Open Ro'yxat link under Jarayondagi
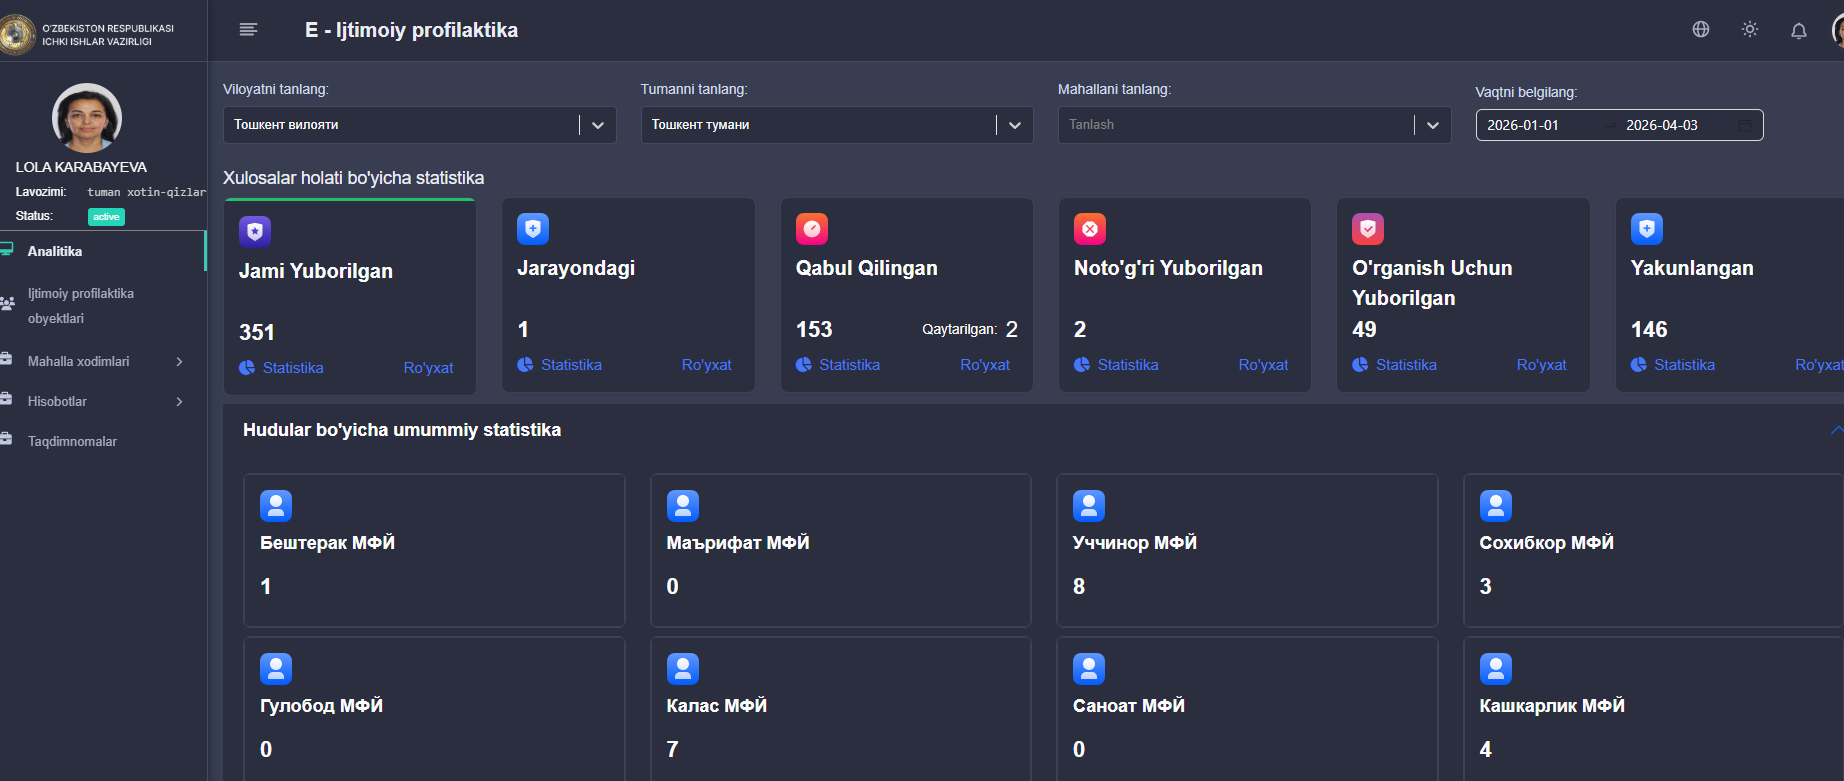The width and height of the screenshot is (1844, 781). pyautogui.click(x=707, y=365)
